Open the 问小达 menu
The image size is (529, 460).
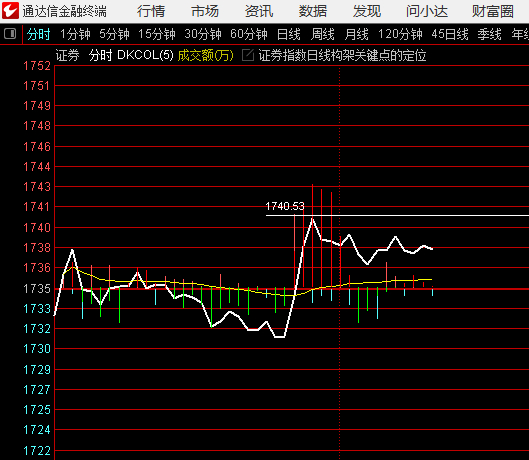pyautogui.click(x=427, y=11)
